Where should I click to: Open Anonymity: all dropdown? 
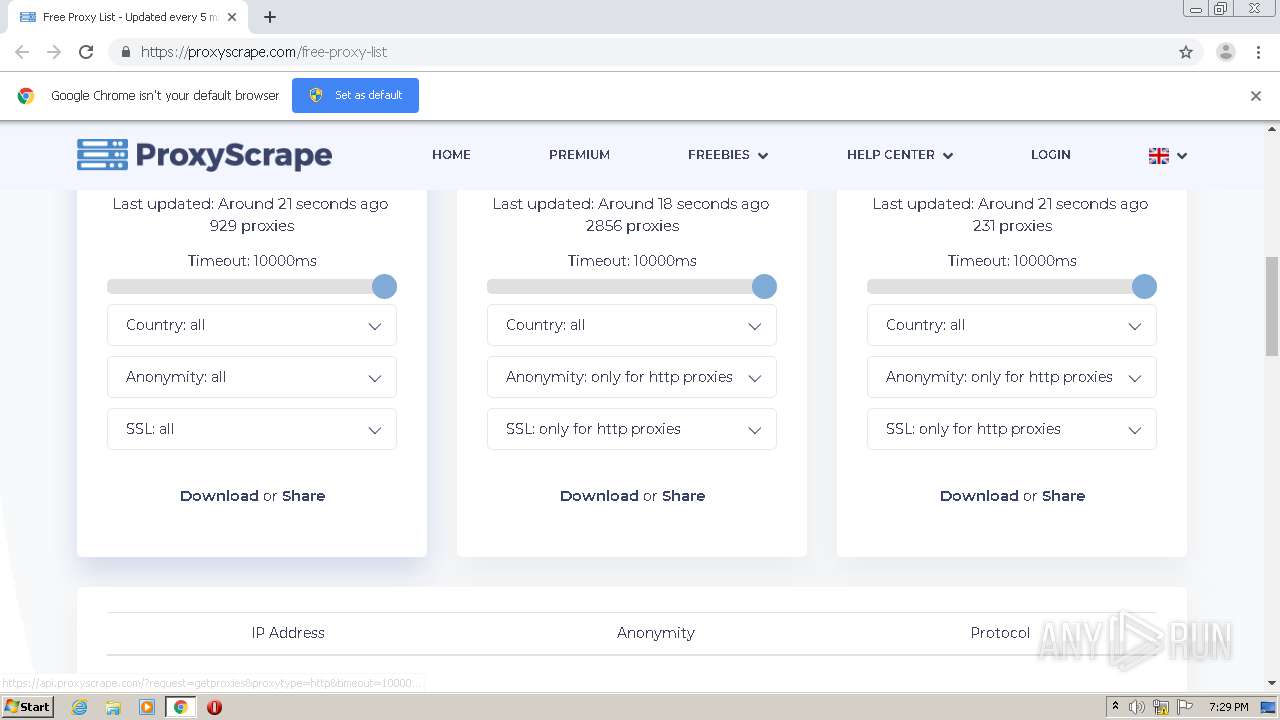point(252,377)
